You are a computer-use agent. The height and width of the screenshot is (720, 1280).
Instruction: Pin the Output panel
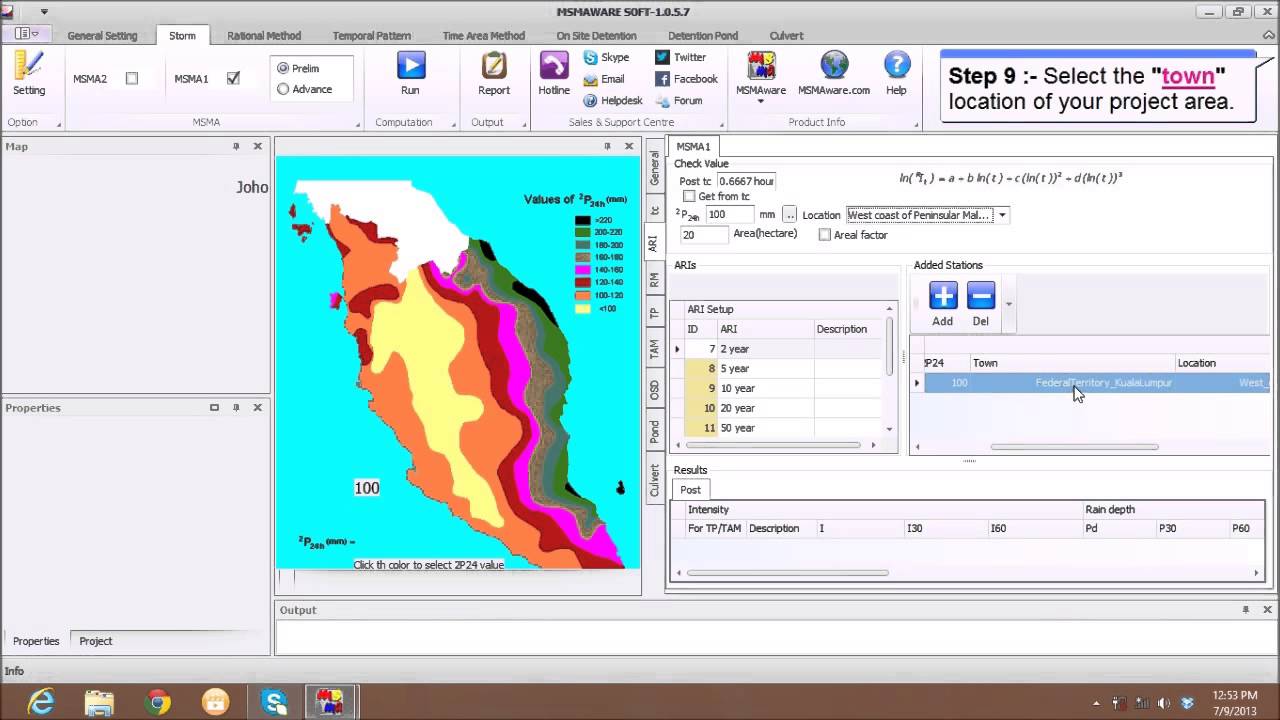(x=1246, y=610)
